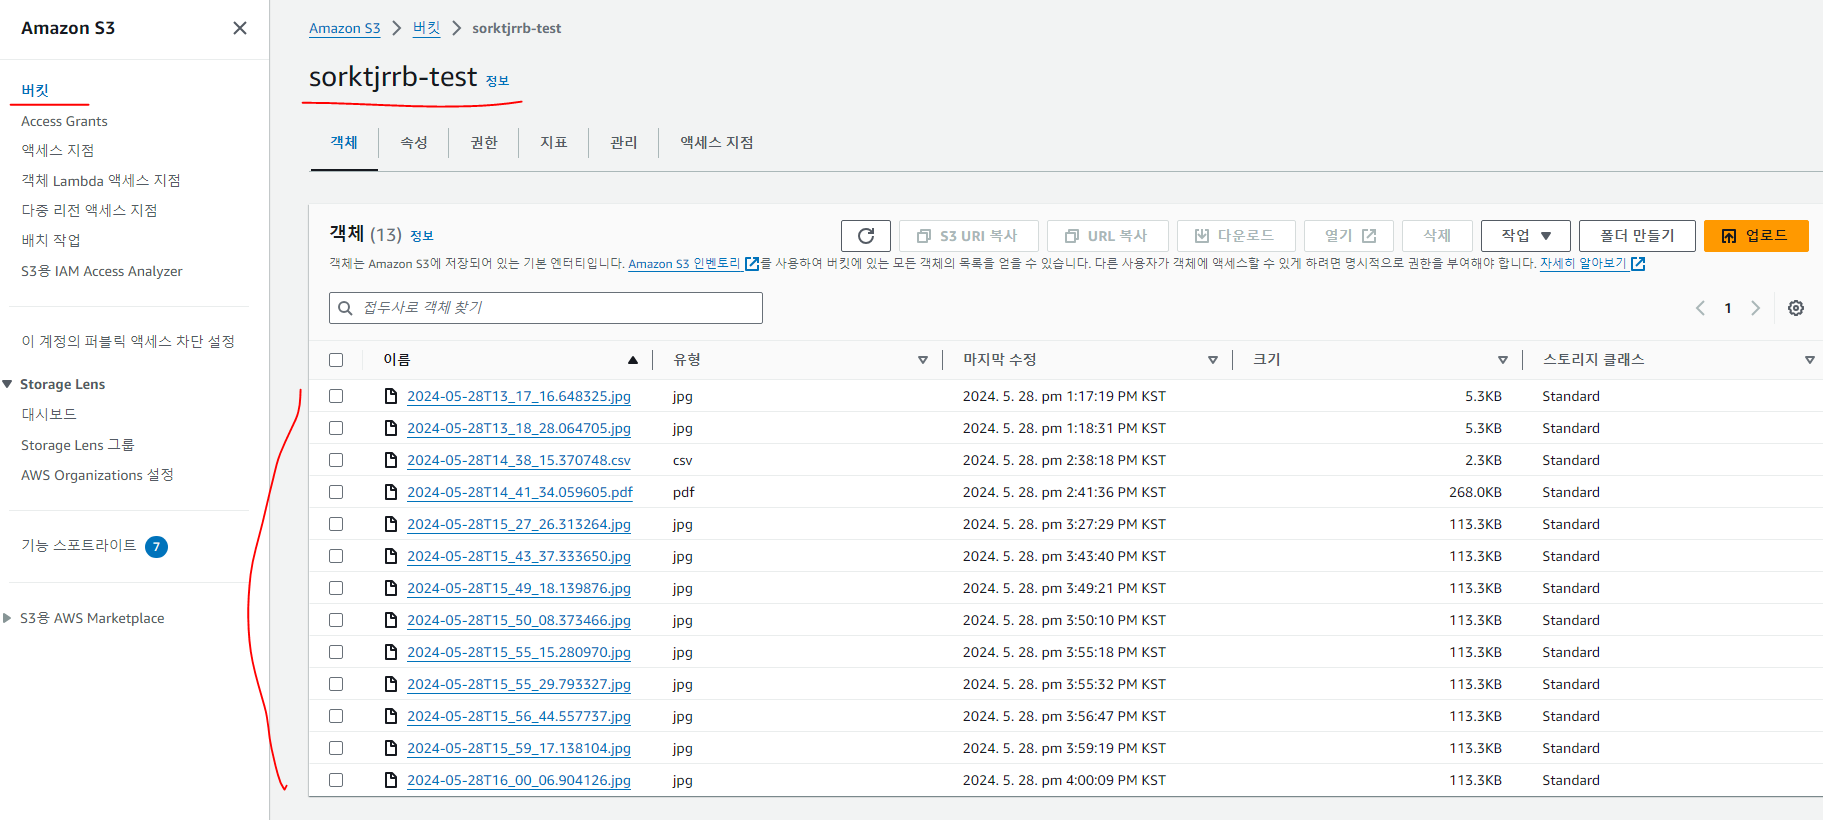Image resolution: width=1823 pixels, height=820 pixels.
Task: Click the S3 URI 복사 button
Action: pyautogui.click(x=968, y=236)
